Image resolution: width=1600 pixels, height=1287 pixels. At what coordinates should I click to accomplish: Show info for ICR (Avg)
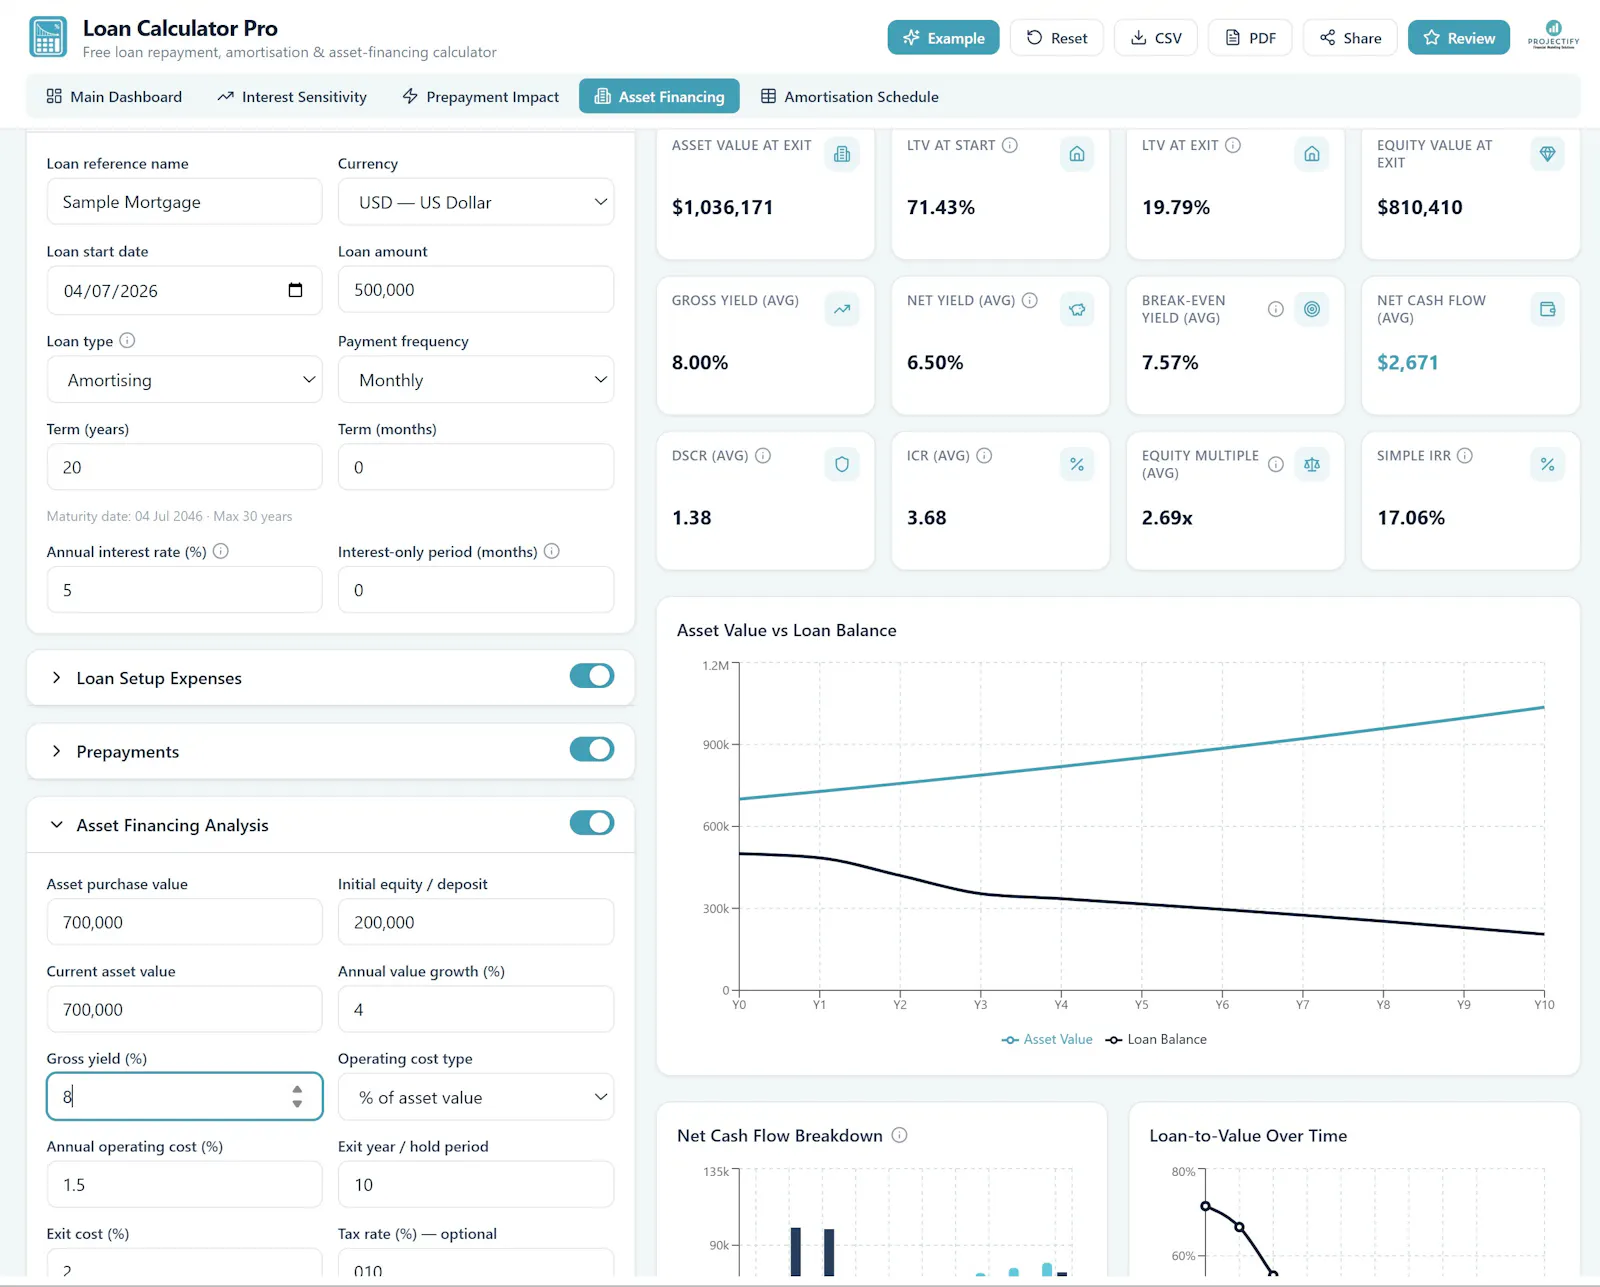(984, 455)
